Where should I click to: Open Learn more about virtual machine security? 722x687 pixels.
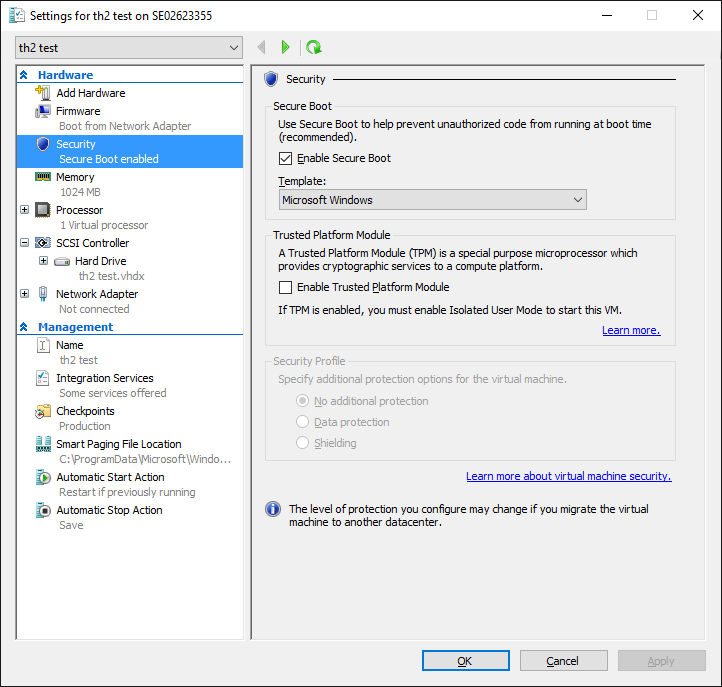pyautogui.click(x=569, y=476)
